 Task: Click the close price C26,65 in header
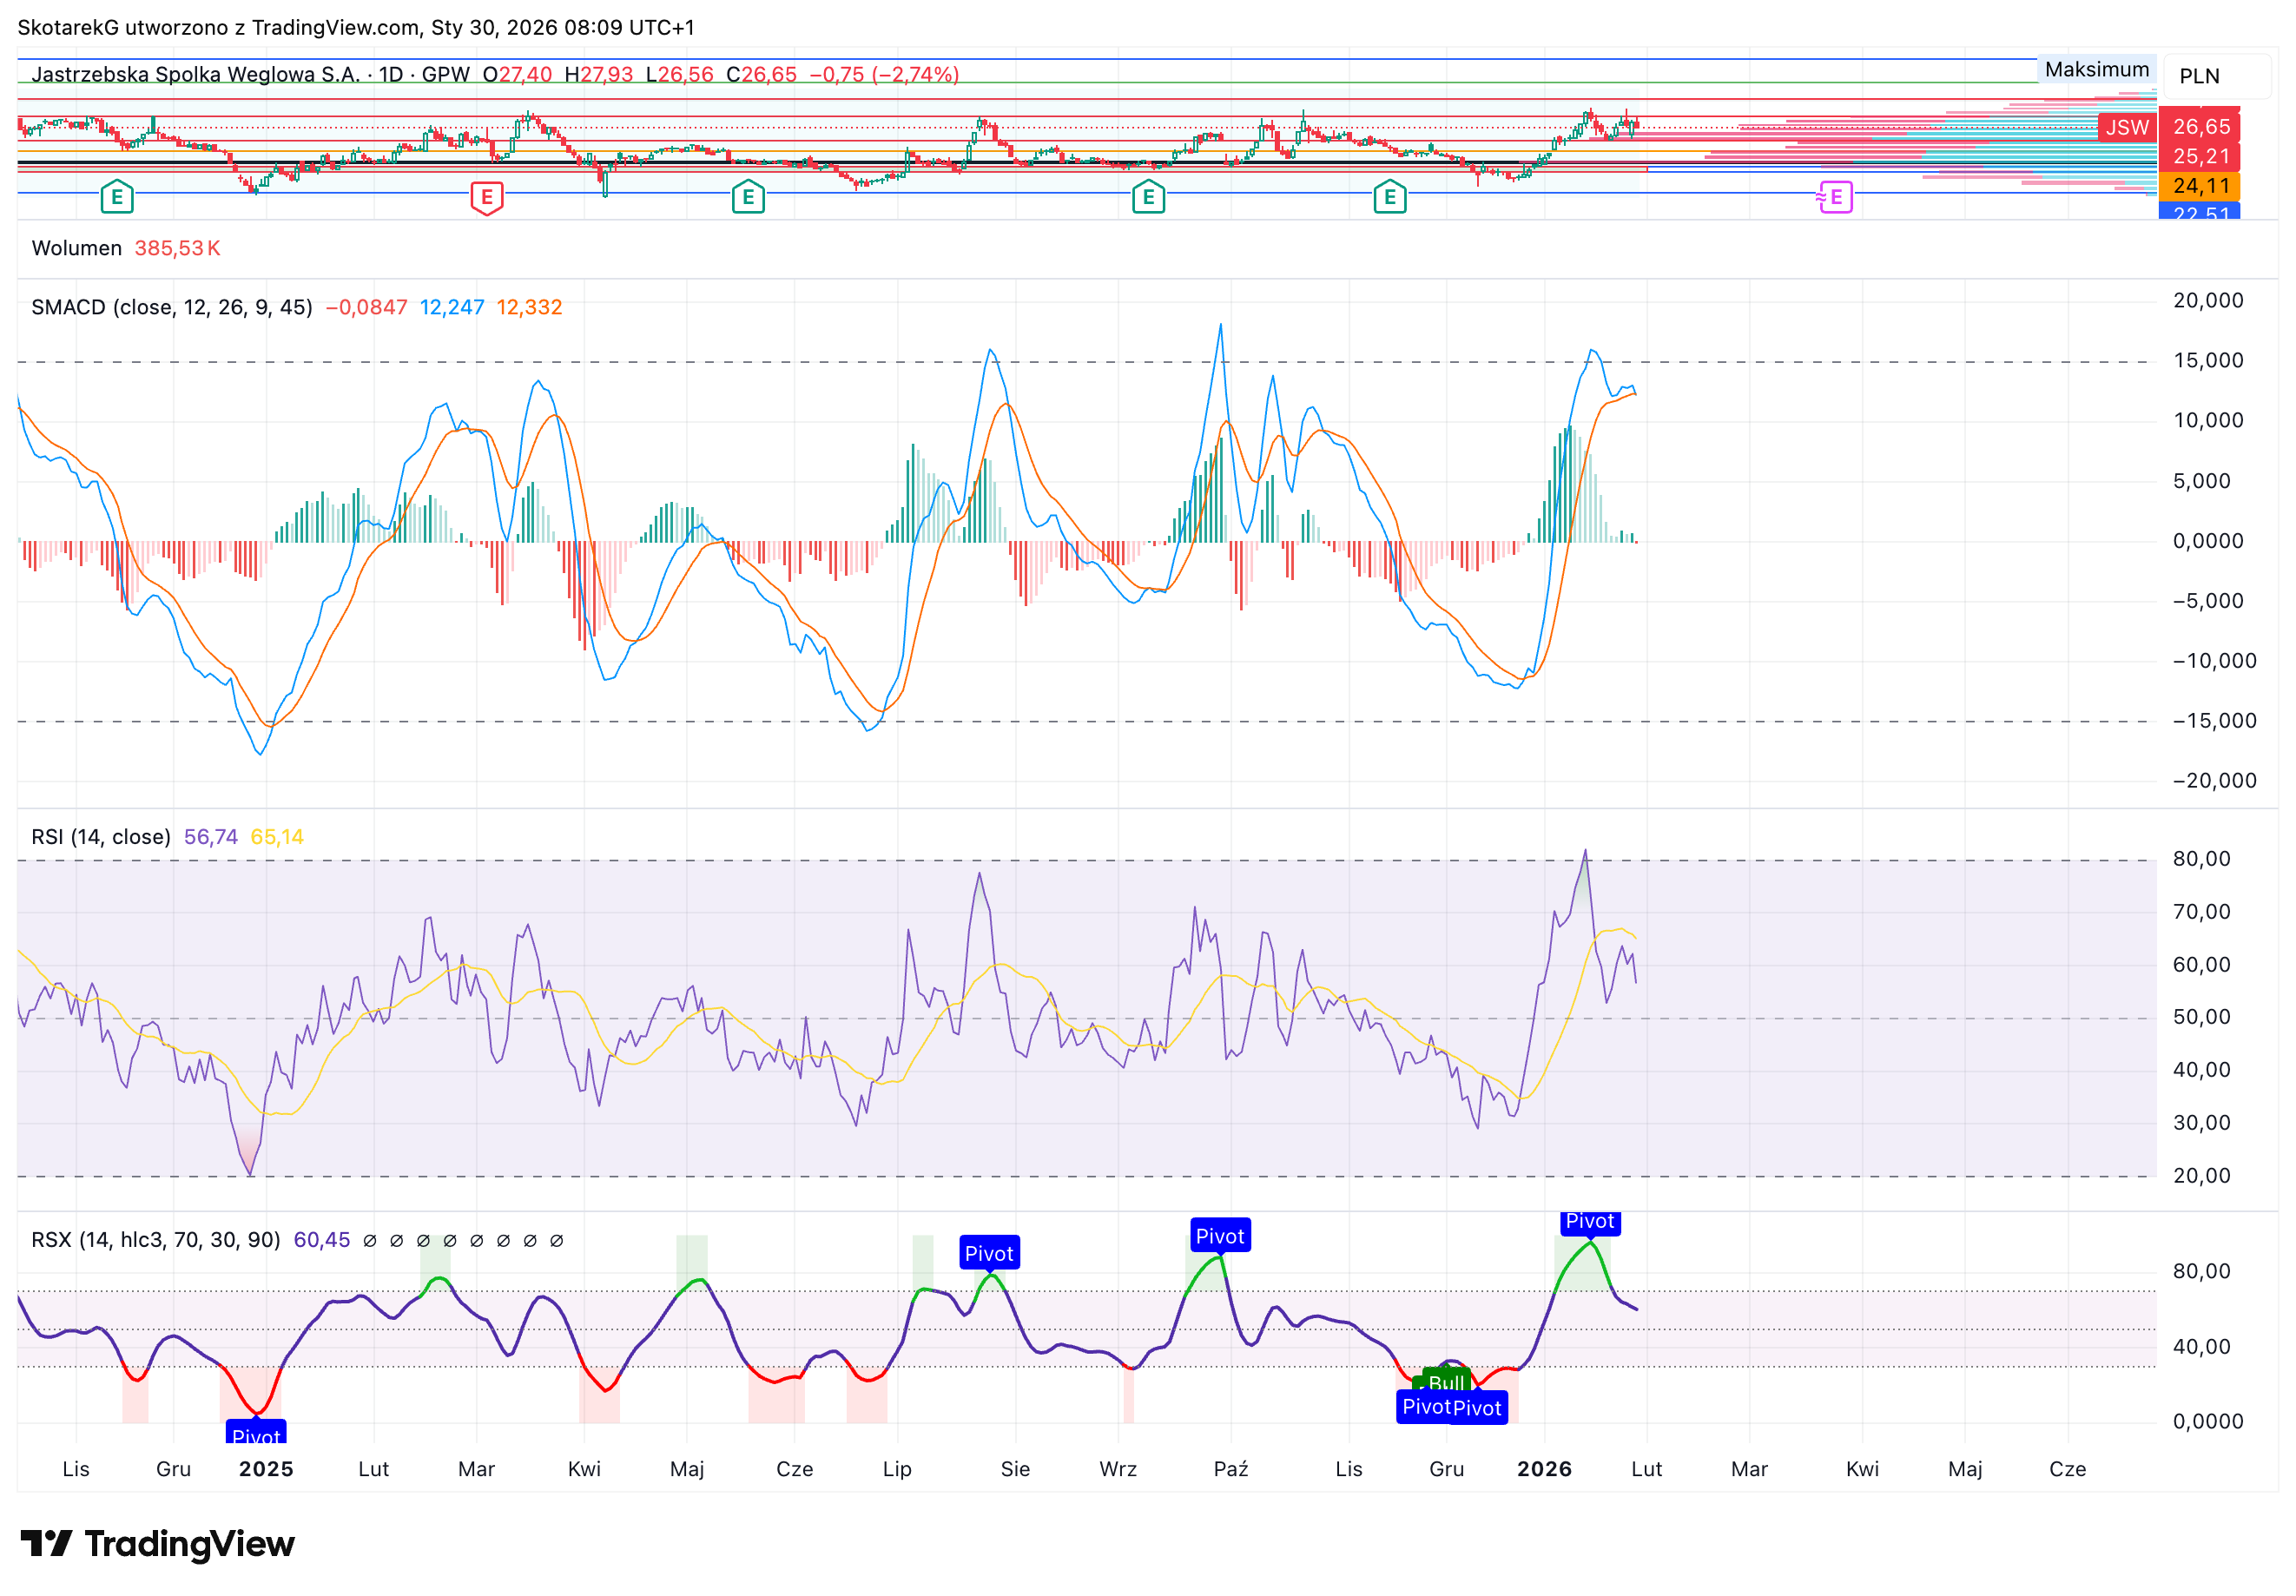(x=761, y=74)
